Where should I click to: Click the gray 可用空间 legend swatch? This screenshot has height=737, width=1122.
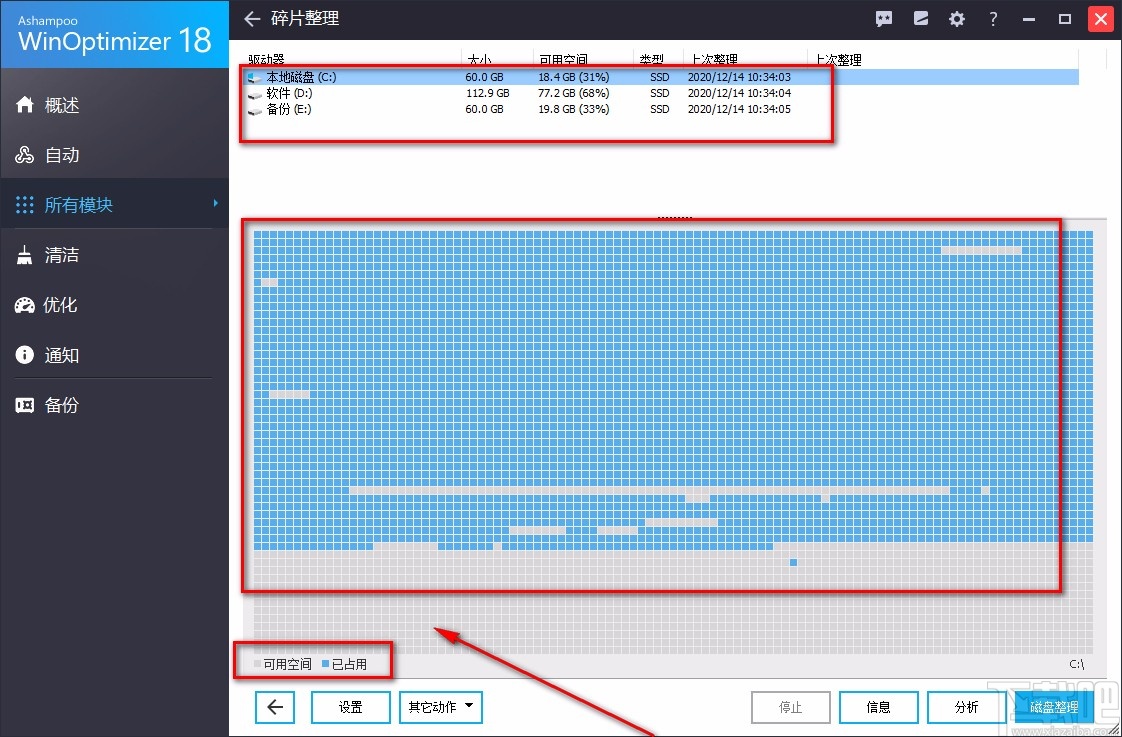pos(258,664)
